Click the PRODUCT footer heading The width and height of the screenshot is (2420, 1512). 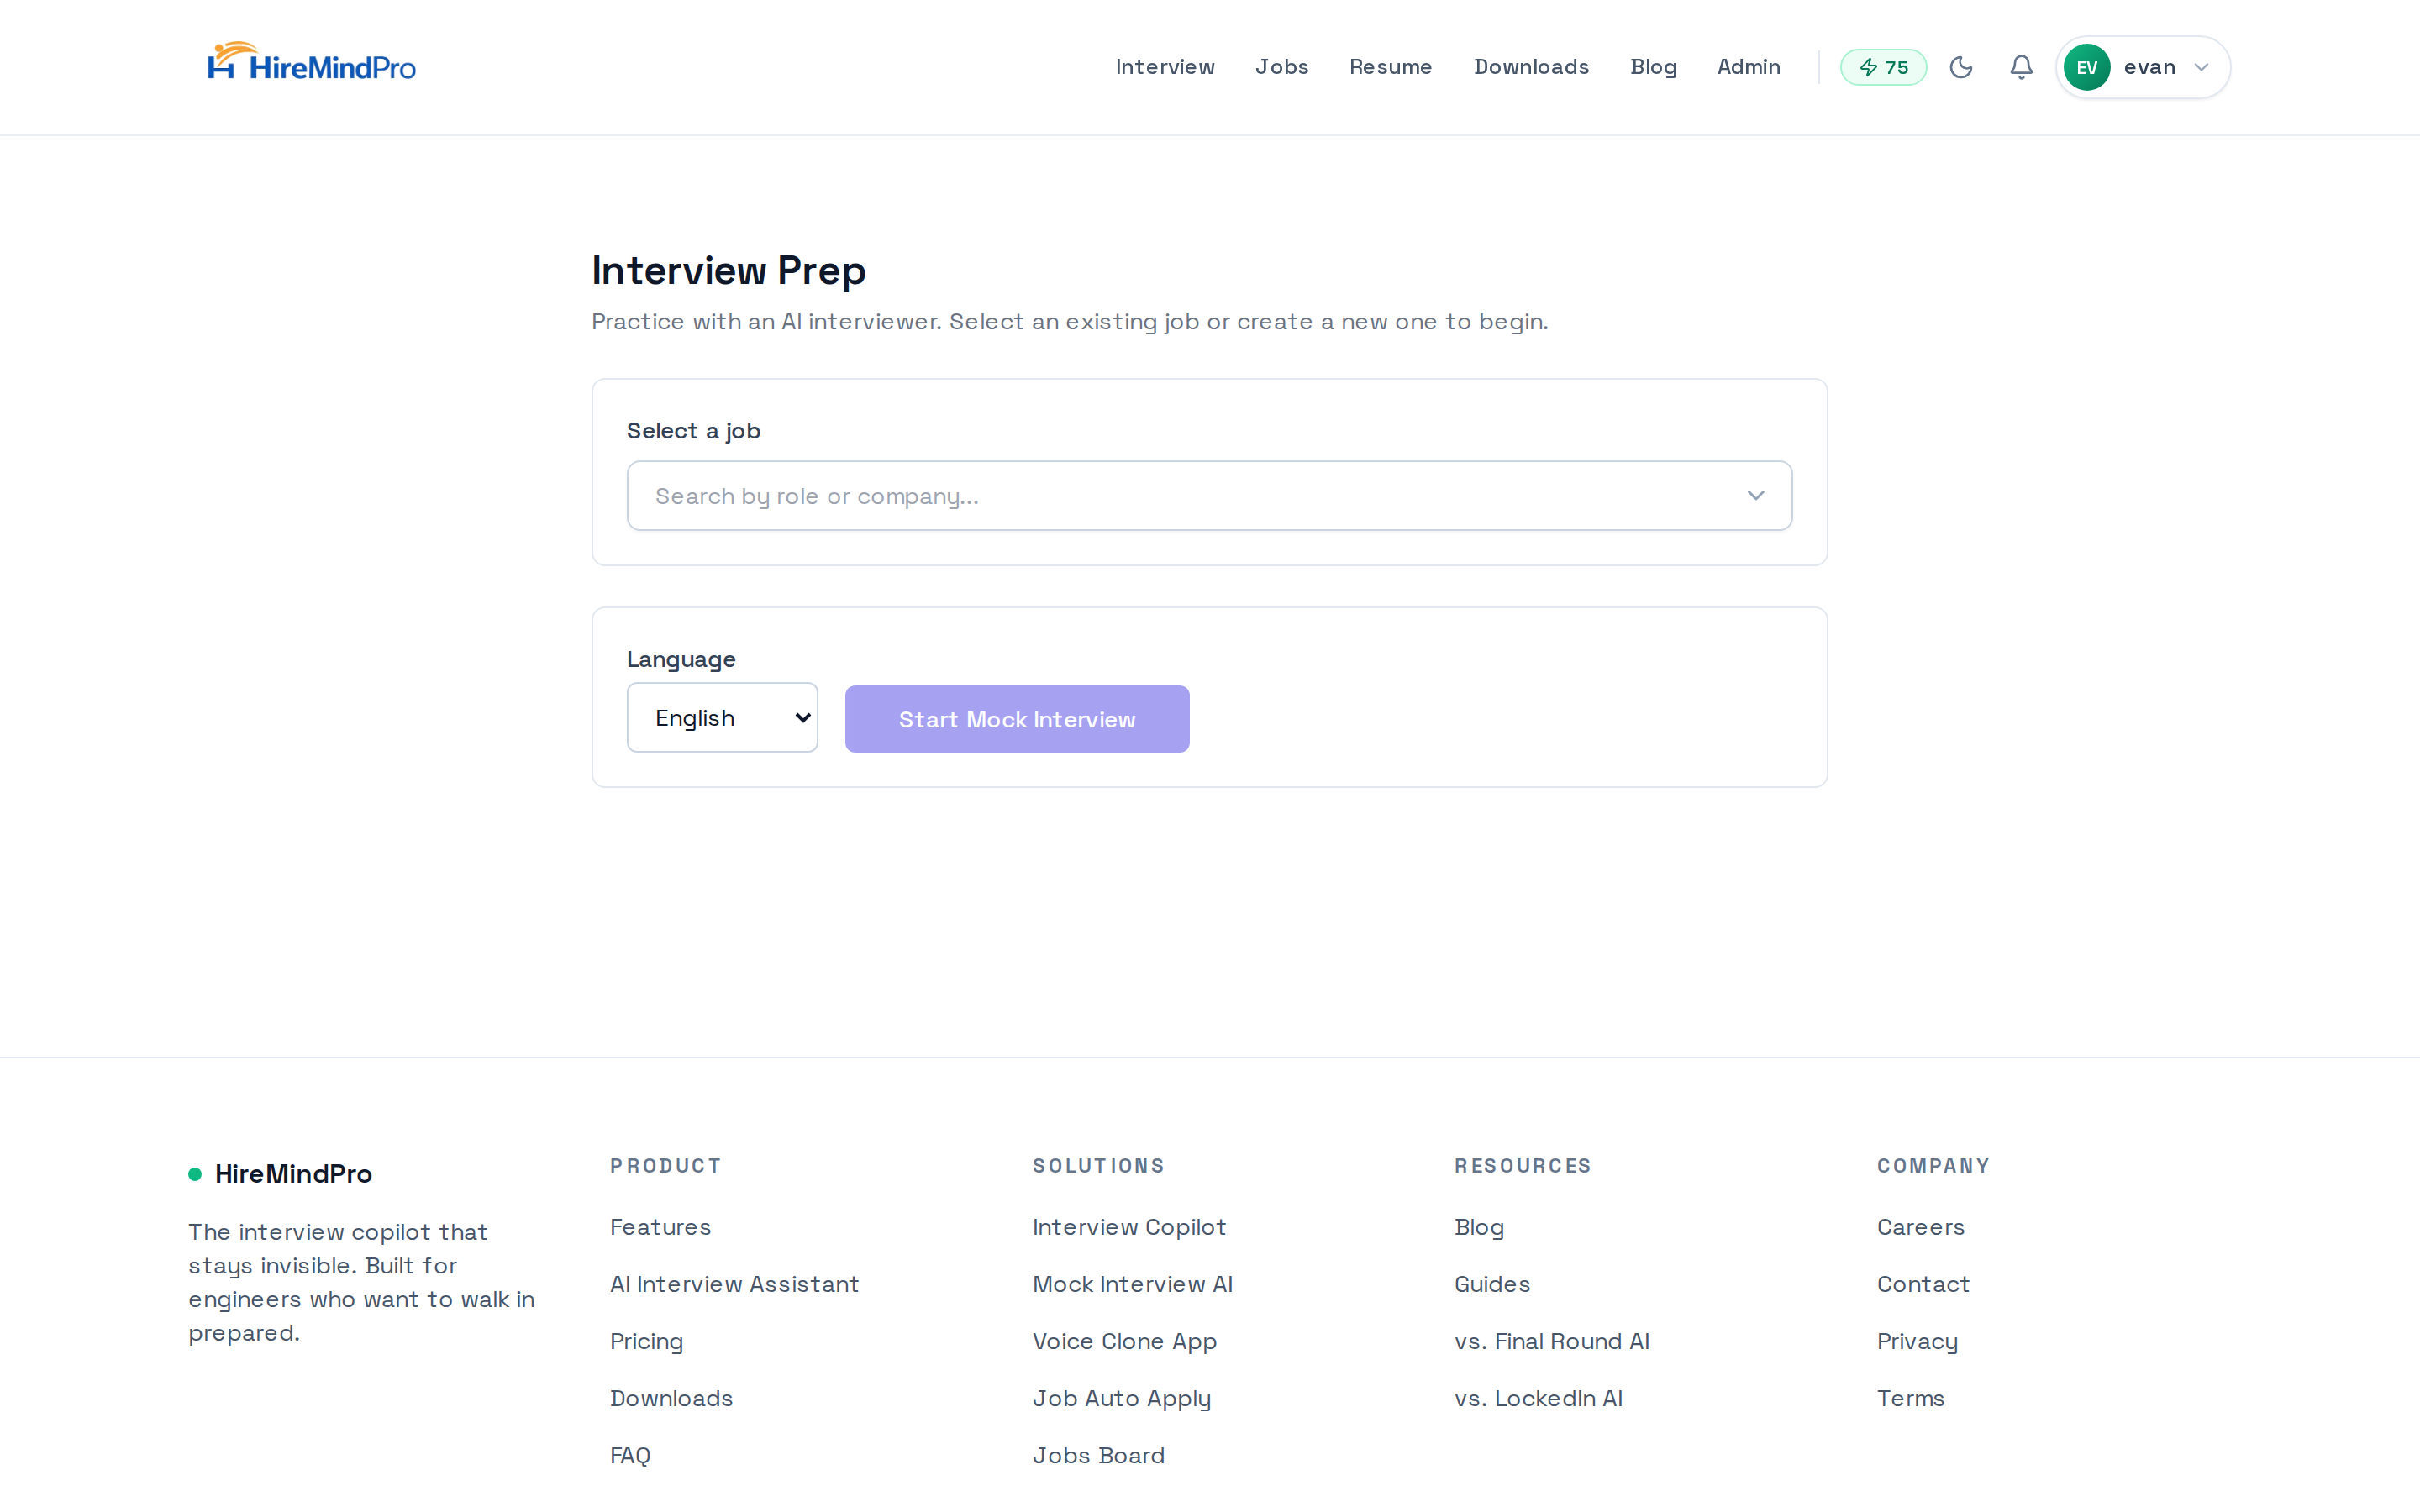click(x=665, y=1166)
